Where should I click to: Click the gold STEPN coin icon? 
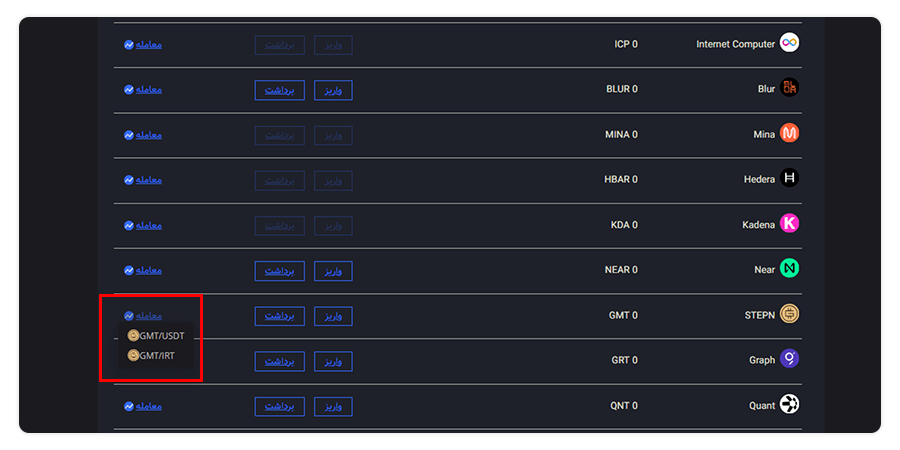[x=789, y=314]
